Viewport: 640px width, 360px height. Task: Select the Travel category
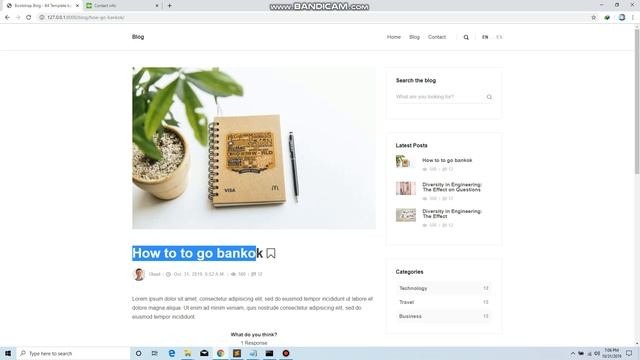pos(443,302)
